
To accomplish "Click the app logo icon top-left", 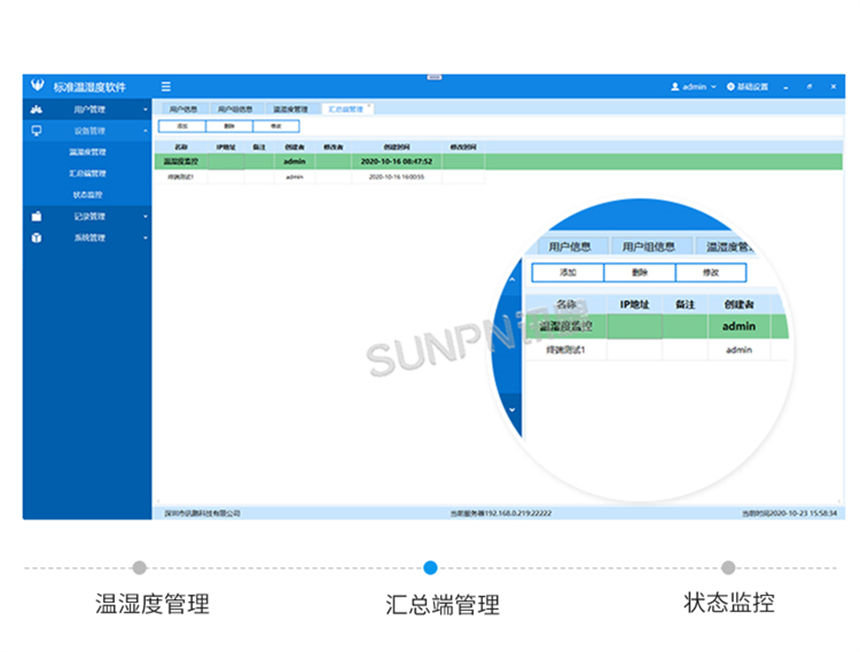I will pos(37,82).
